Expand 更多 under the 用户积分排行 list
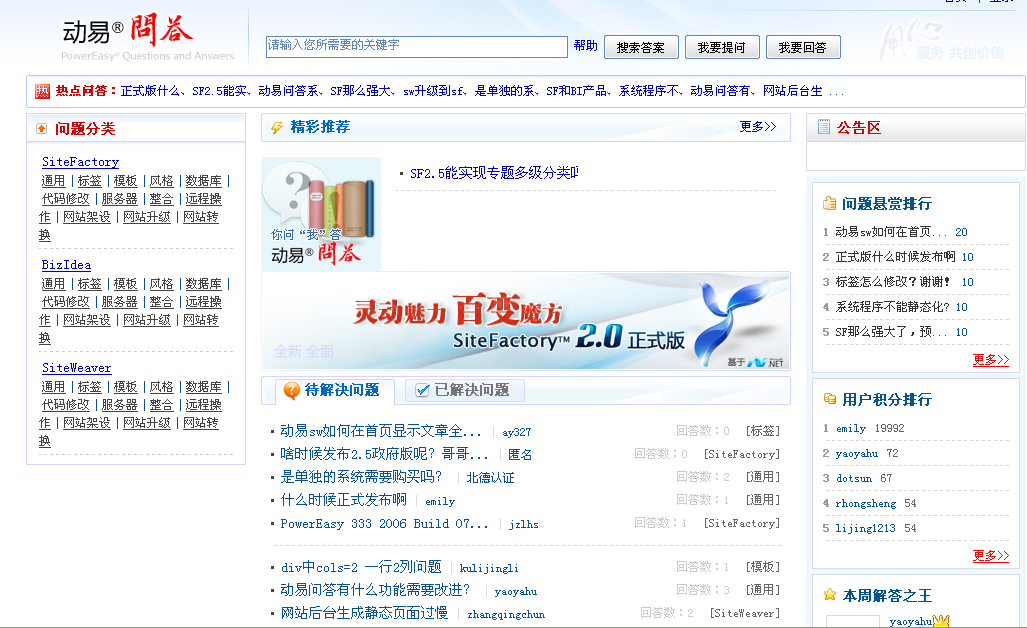Screen dimensions: 1027x628 coord(990,555)
